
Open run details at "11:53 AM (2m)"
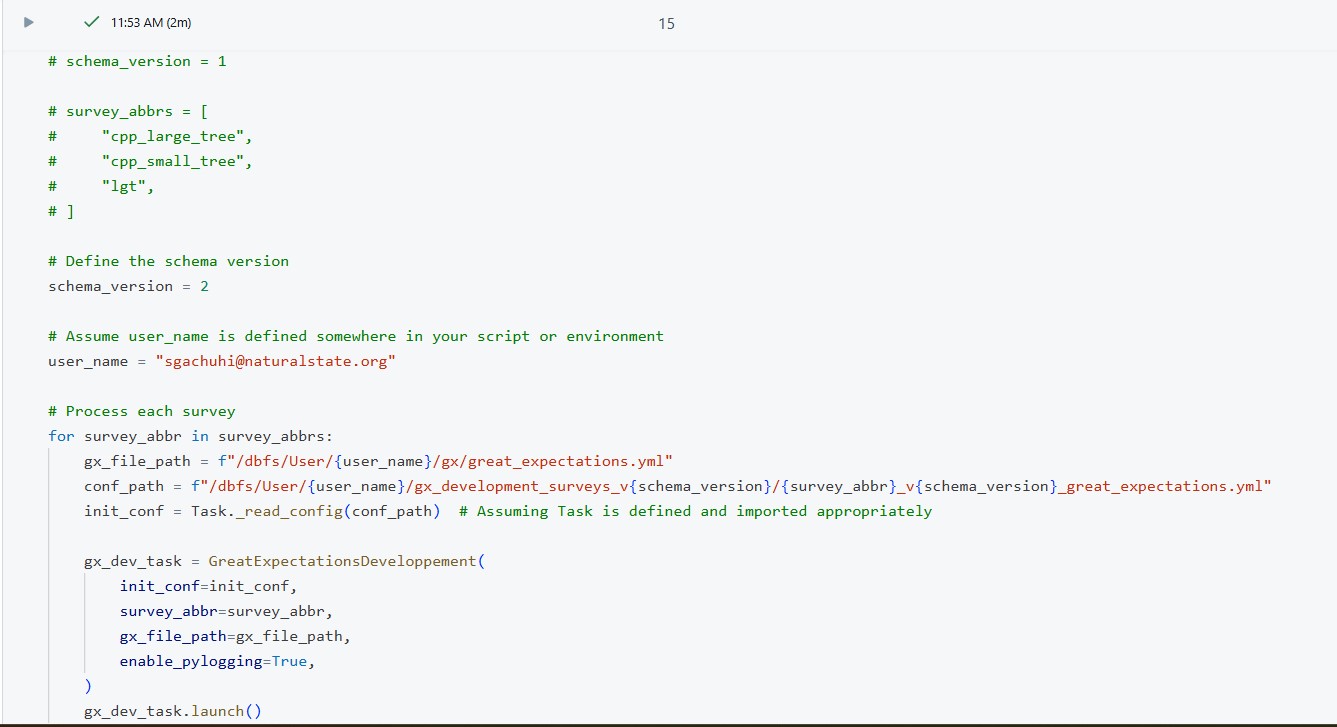(151, 23)
